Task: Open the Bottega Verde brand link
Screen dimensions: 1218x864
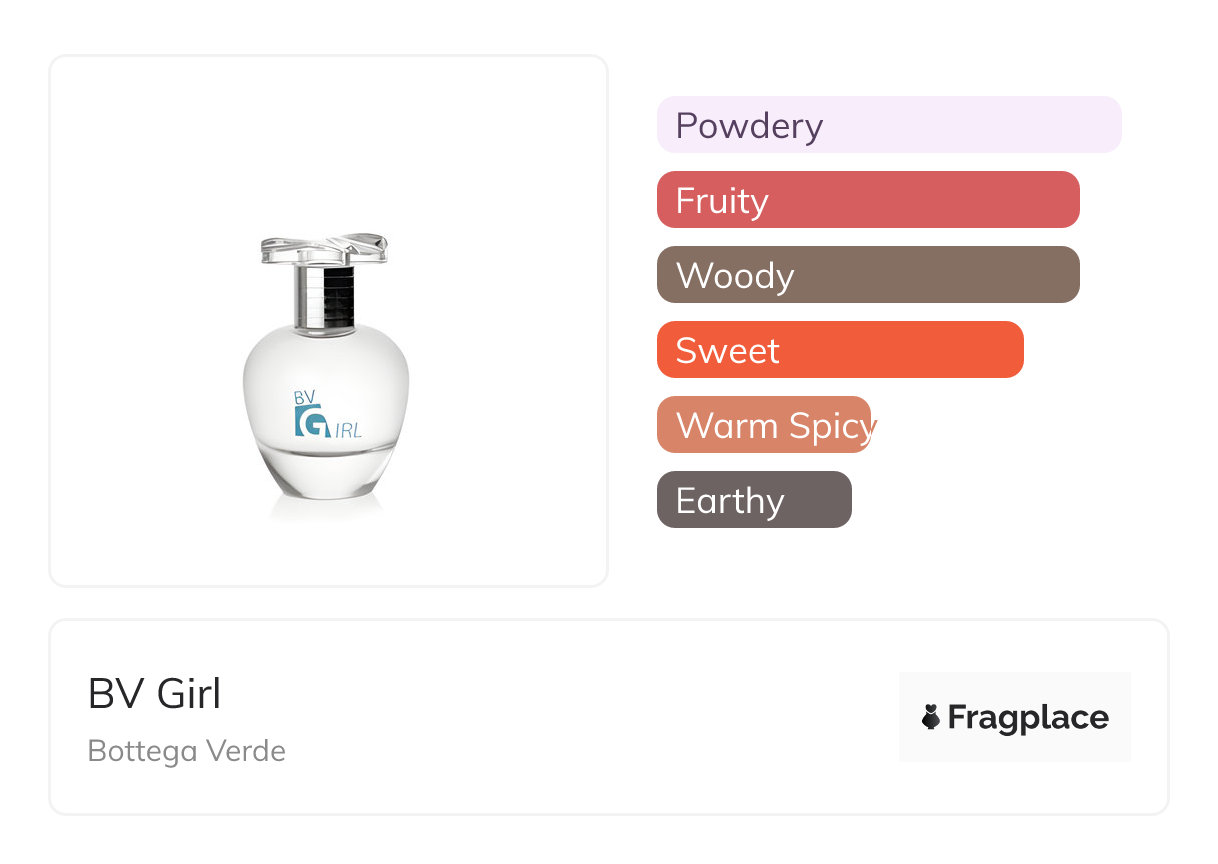Action: point(186,751)
